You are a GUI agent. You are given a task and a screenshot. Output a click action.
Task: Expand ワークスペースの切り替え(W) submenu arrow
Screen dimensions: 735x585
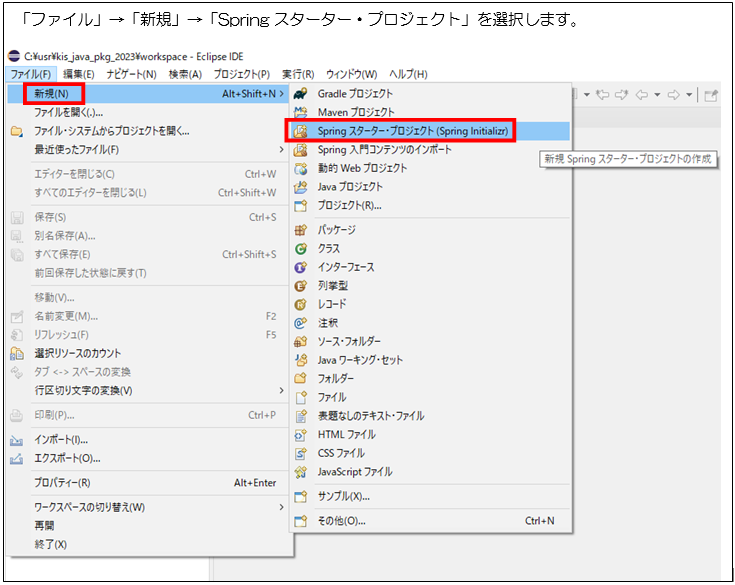tap(281, 507)
